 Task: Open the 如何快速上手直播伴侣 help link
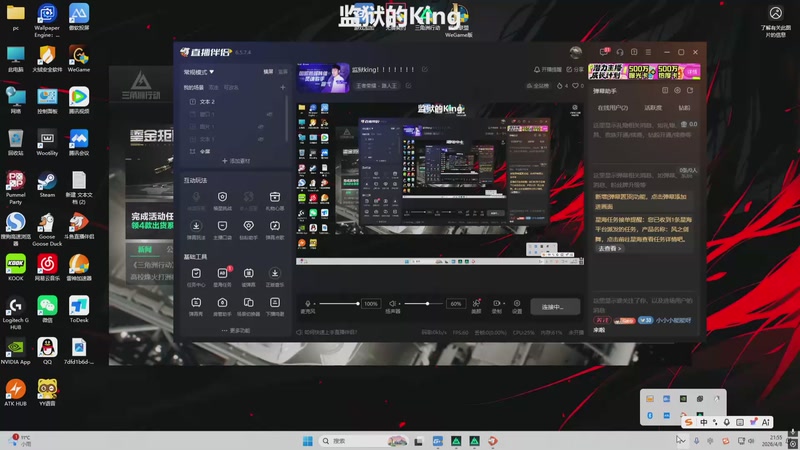(327, 332)
